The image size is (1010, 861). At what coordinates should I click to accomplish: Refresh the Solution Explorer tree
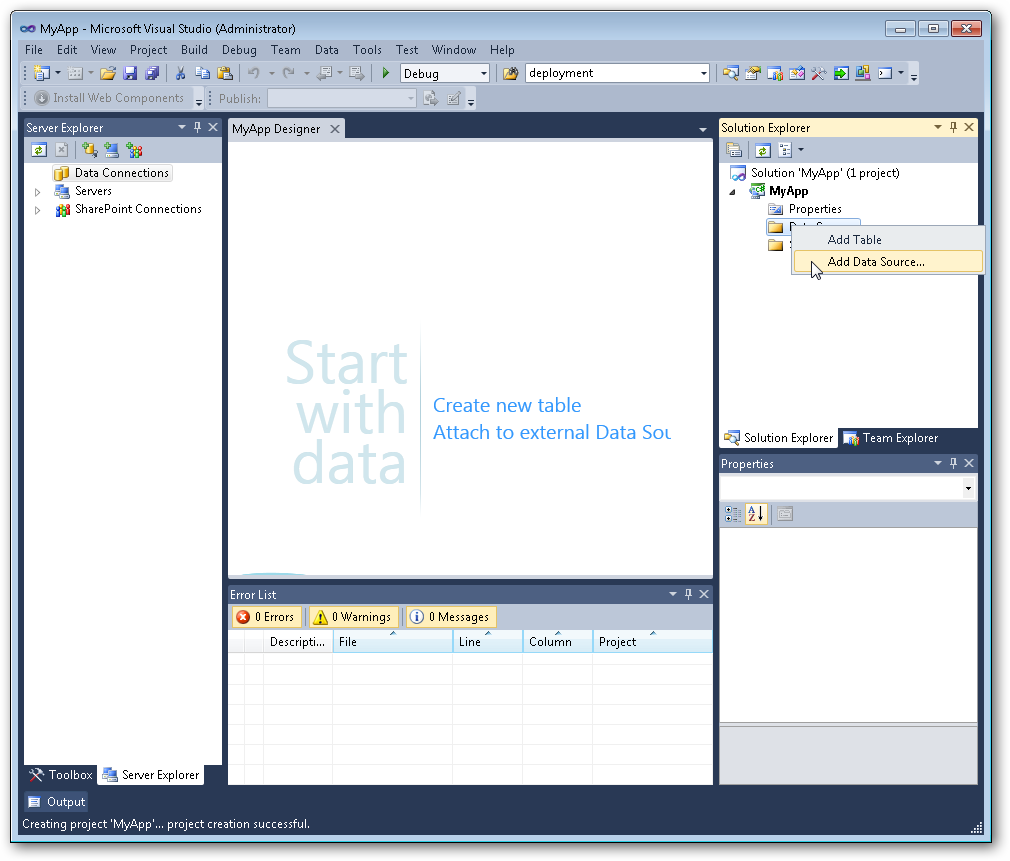[x=763, y=149]
